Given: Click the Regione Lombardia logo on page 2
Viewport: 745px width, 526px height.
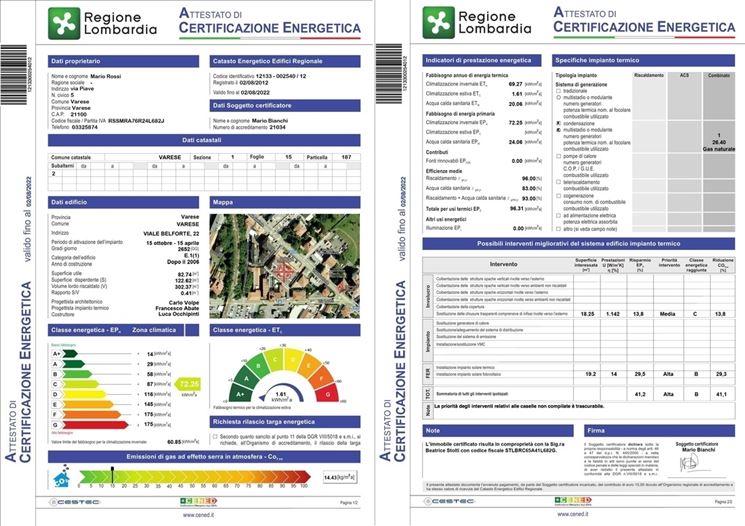Looking at the screenshot, I should click(477, 22).
